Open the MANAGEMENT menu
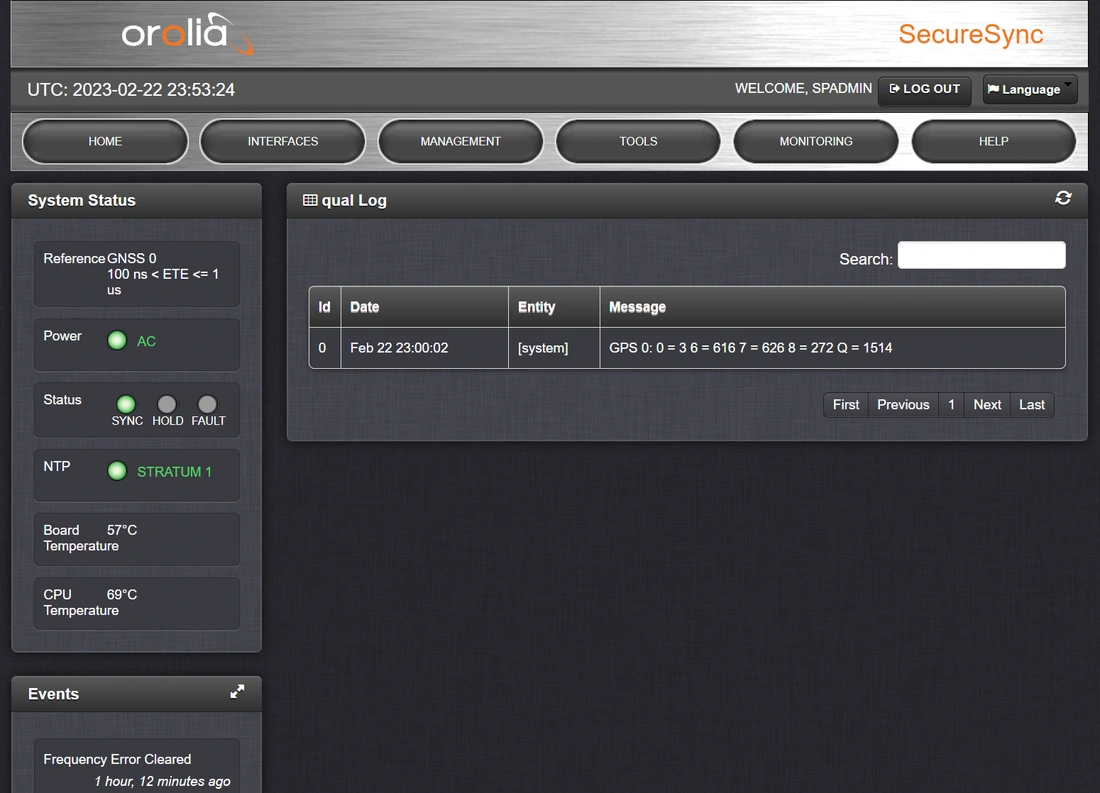 (460, 142)
